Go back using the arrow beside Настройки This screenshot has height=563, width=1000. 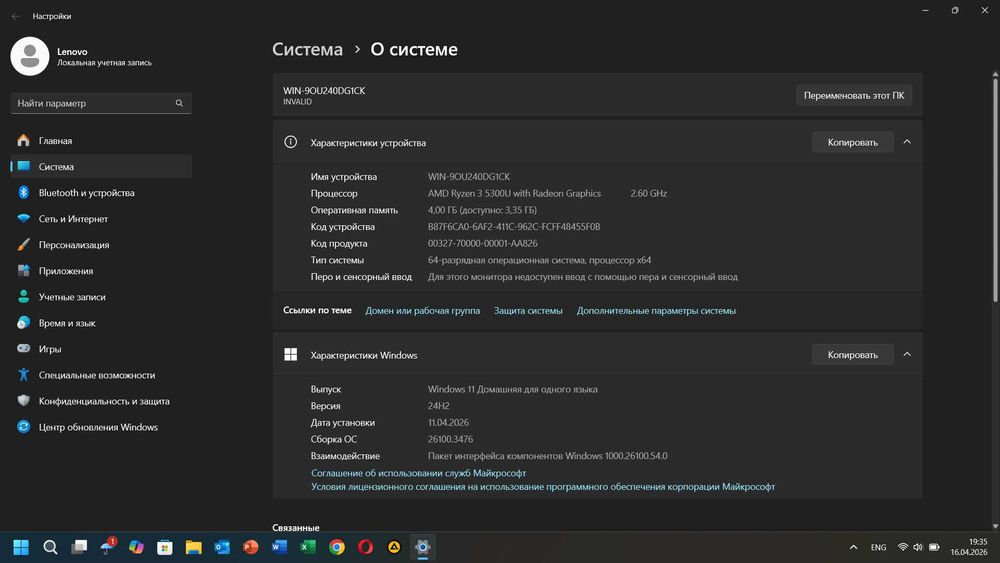point(15,17)
